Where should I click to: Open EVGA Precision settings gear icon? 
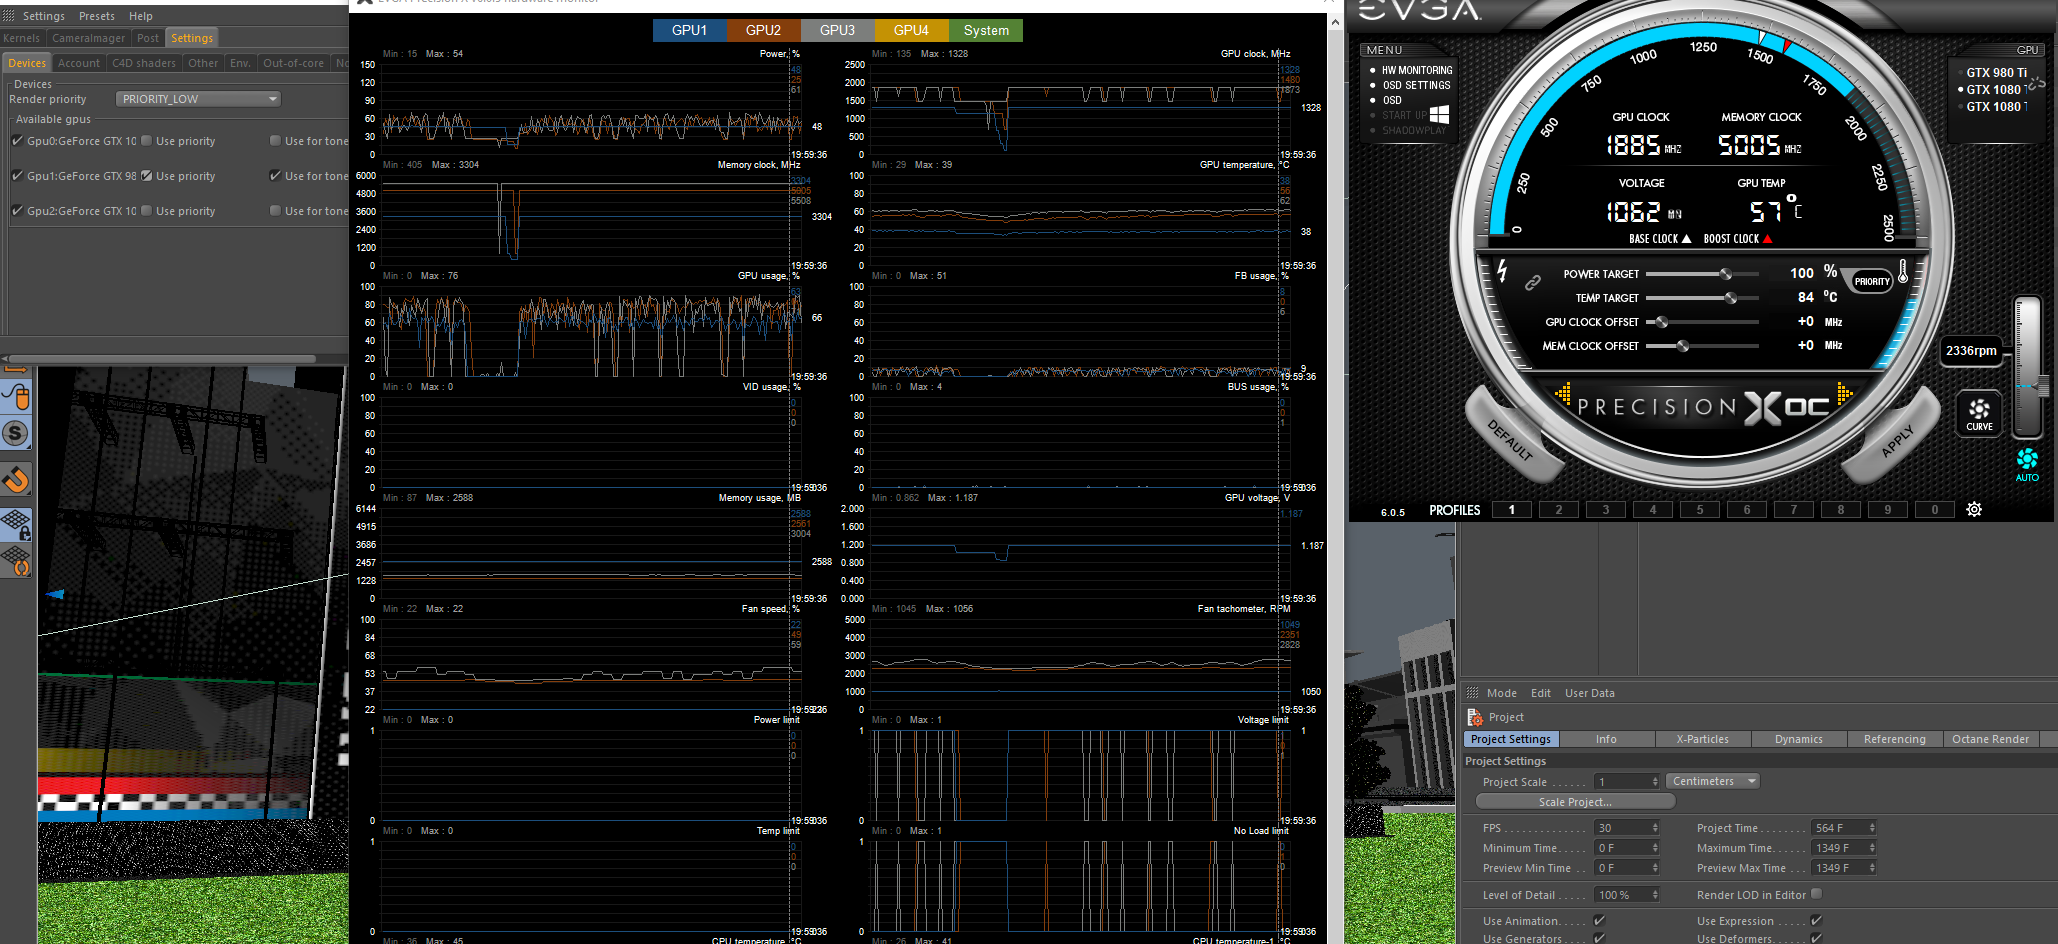point(1974,509)
